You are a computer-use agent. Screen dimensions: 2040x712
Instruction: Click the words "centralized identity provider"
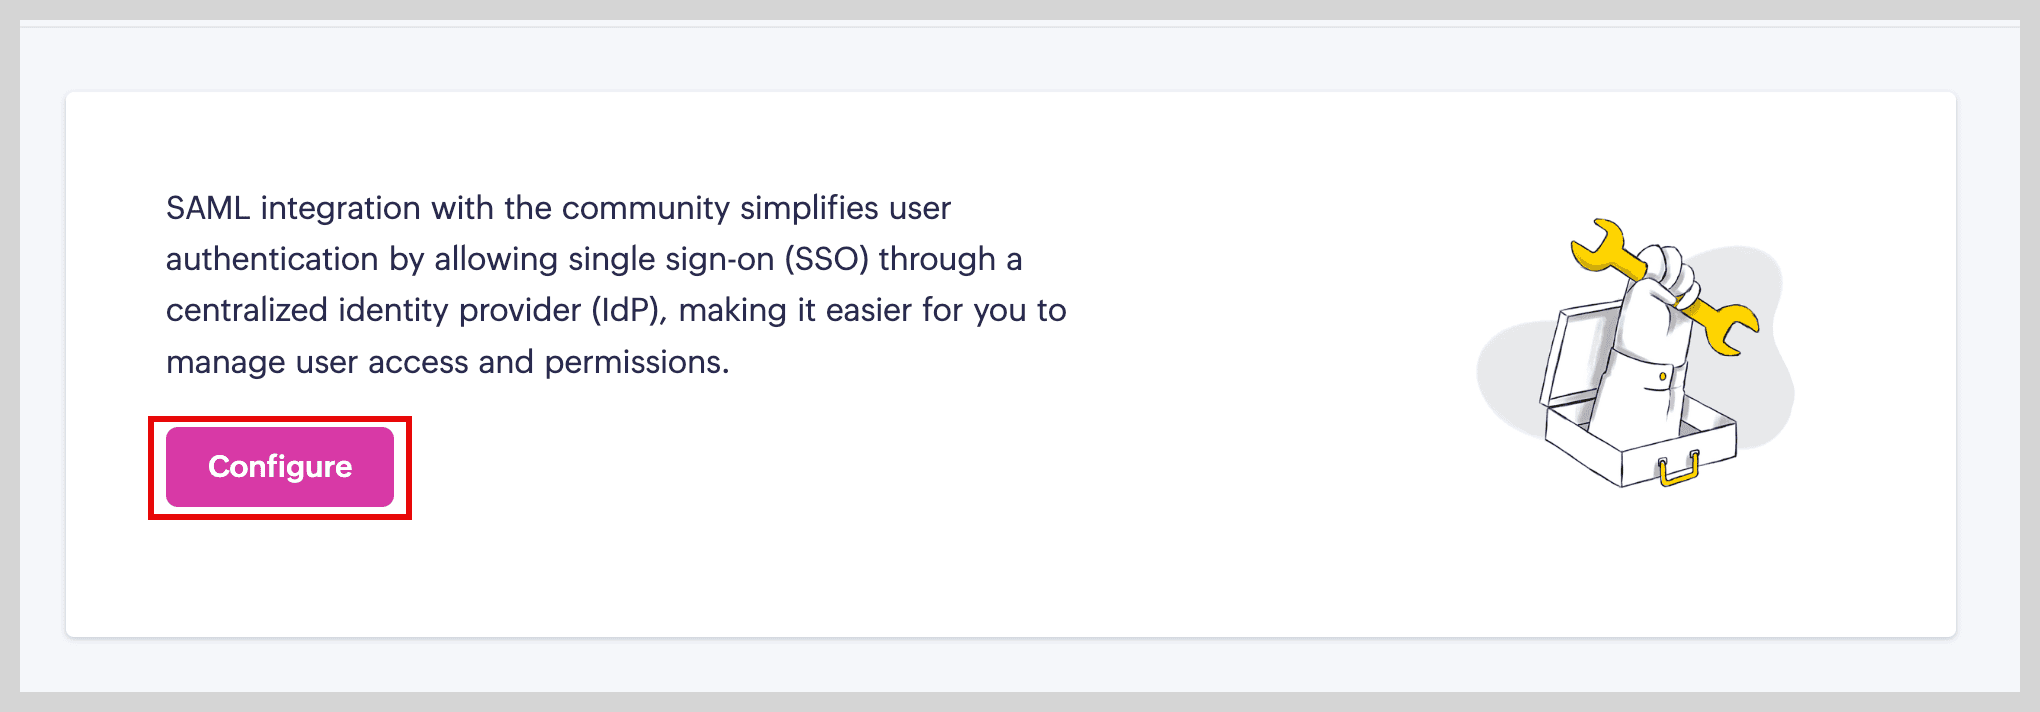pos(373,310)
